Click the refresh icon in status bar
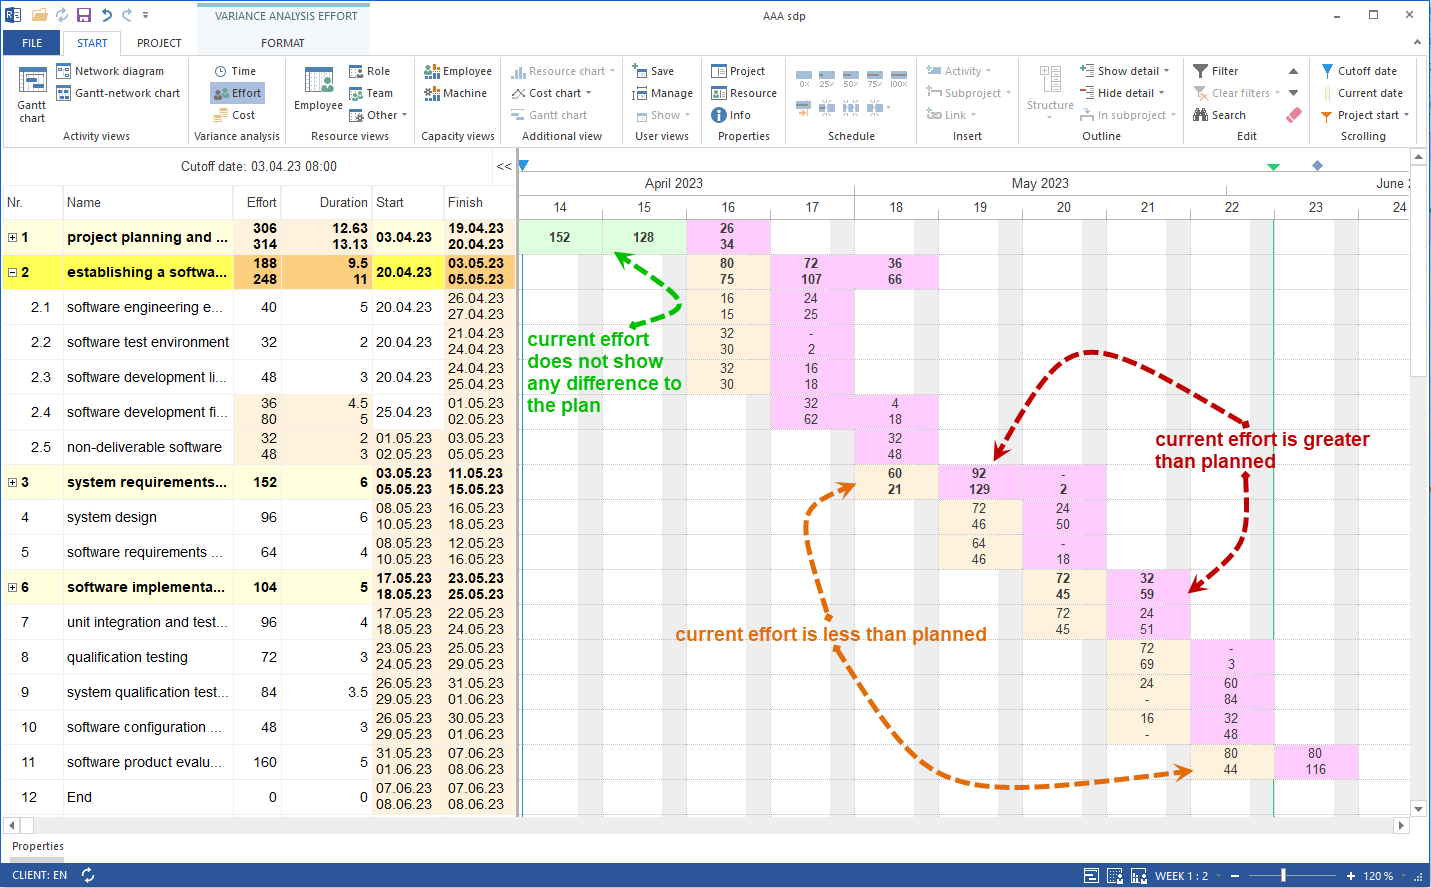The height and width of the screenshot is (888, 1431). (x=88, y=875)
